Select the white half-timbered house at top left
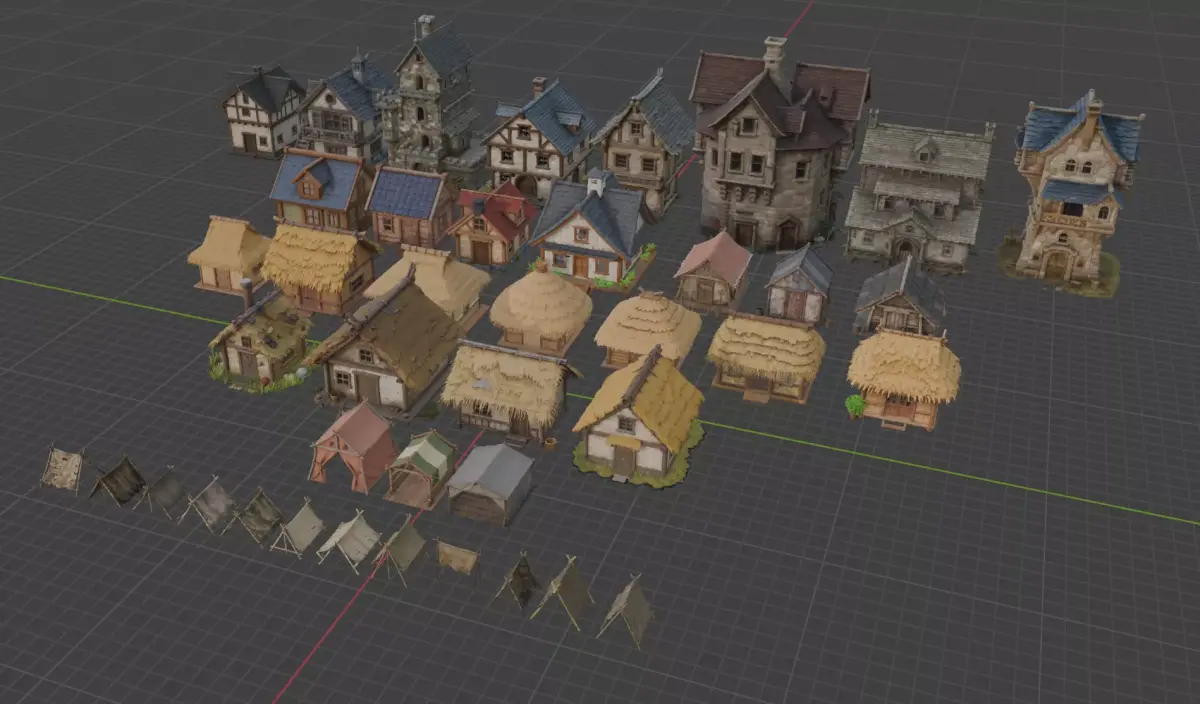The height and width of the screenshot is (704, 1200). pyautogui.click(x=263, y=110)
